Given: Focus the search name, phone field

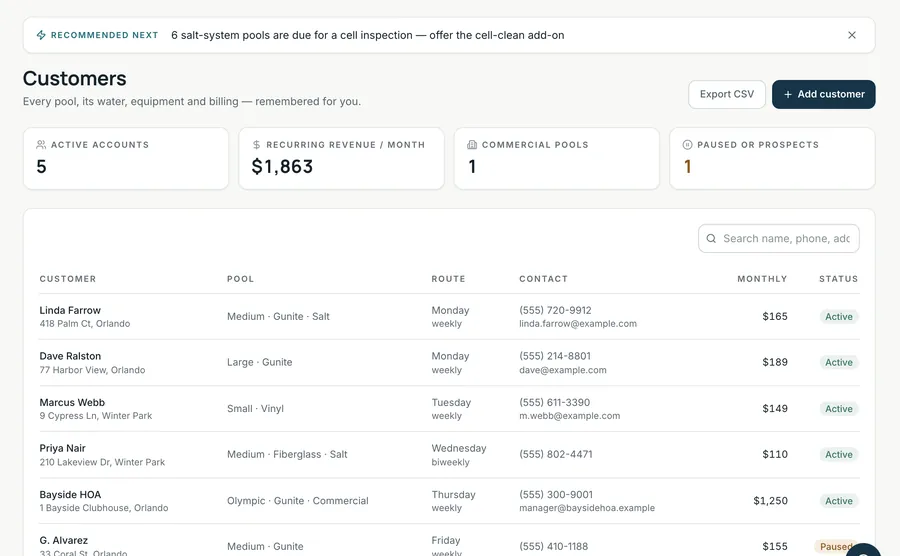Looking at the screenshot, I should point(778,238).
